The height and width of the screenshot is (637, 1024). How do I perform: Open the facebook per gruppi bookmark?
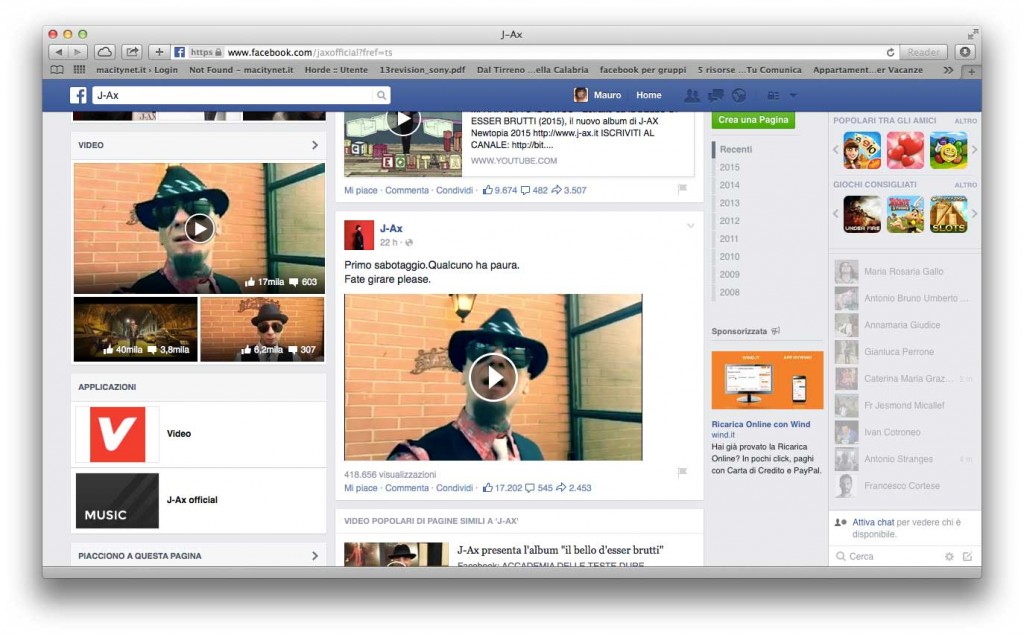643,70
